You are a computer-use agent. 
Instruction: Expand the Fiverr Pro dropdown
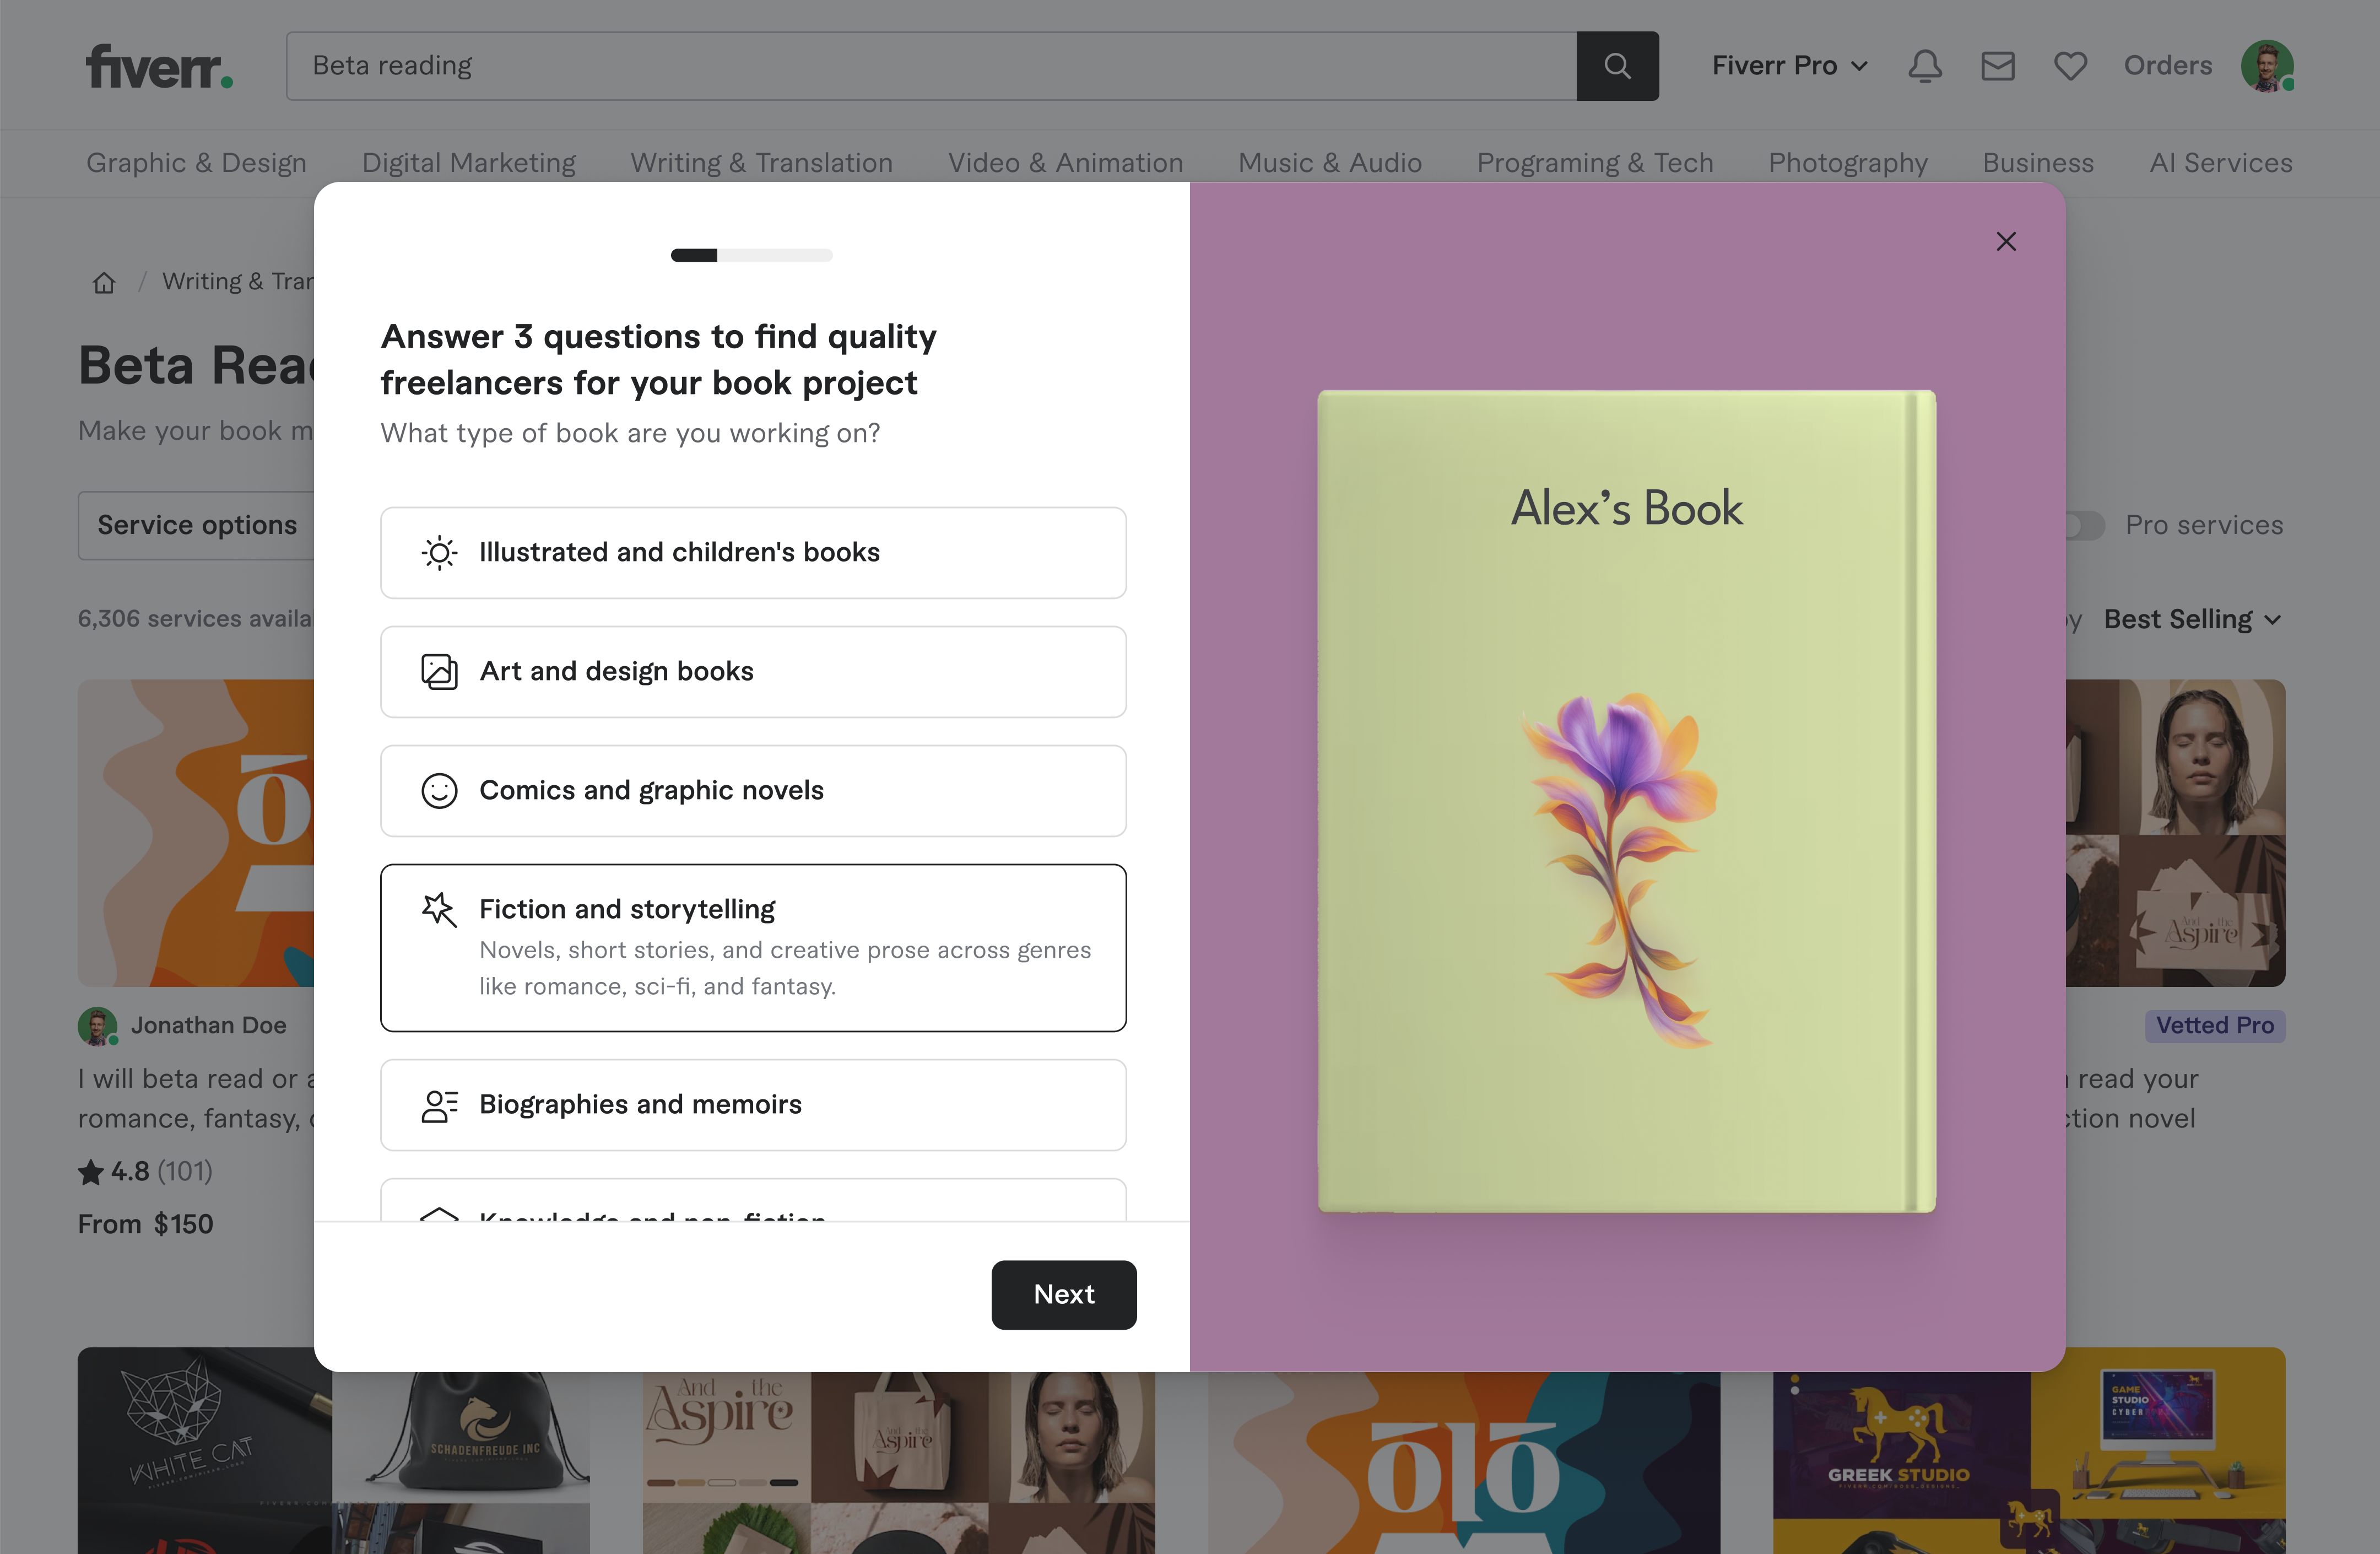coord(1789,66)
